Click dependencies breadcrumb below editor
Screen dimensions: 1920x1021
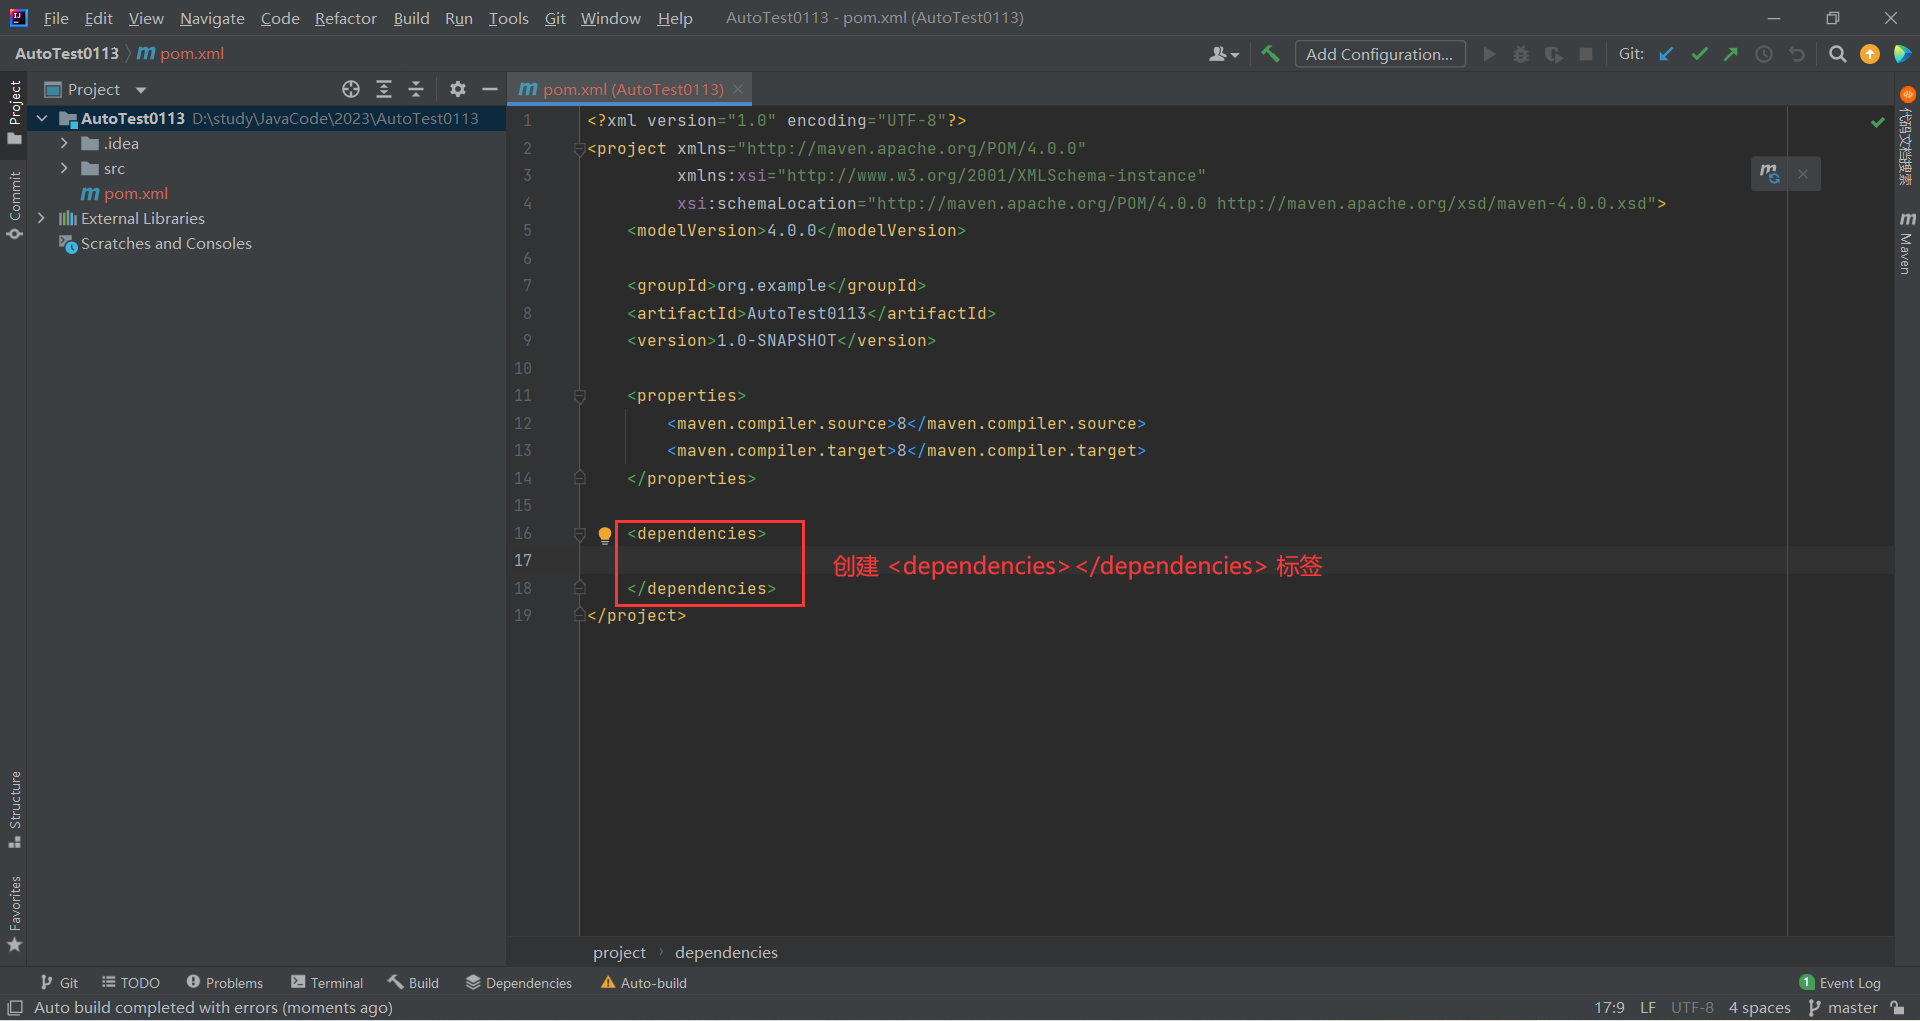726,952
